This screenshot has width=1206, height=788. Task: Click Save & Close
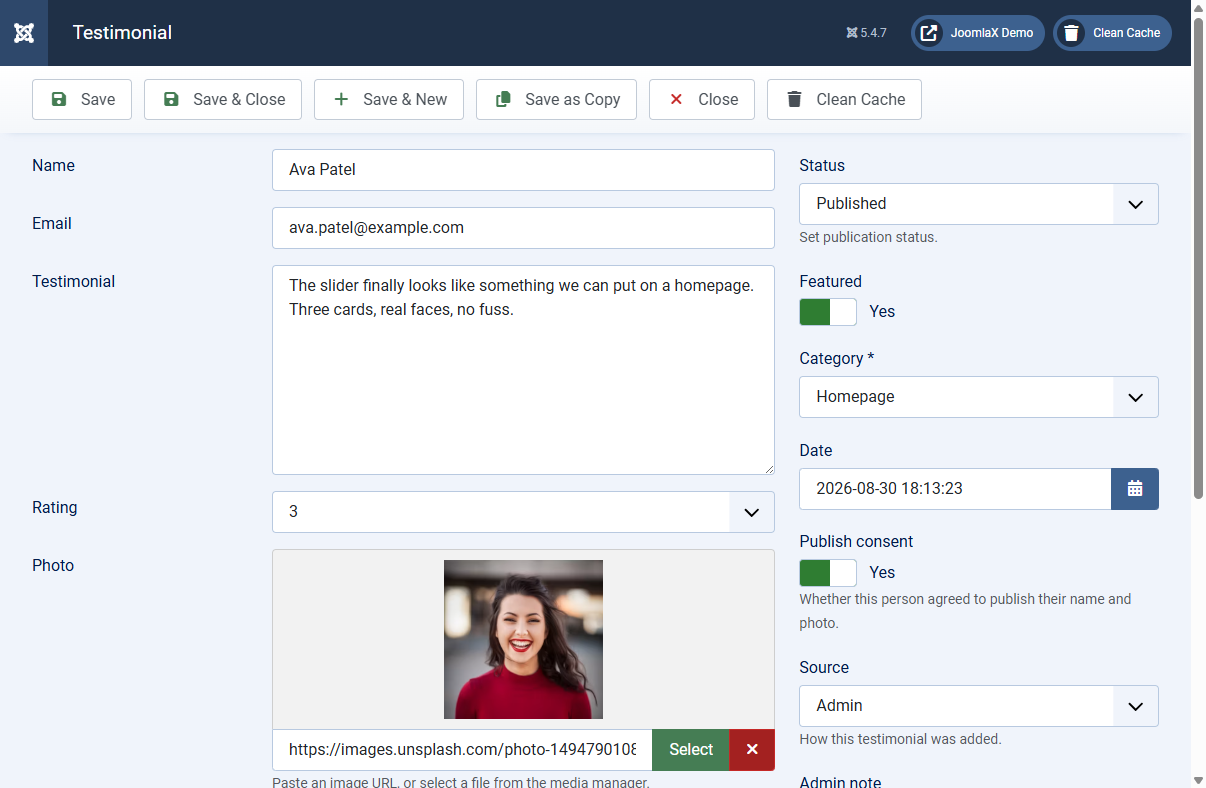coord(223,99)
